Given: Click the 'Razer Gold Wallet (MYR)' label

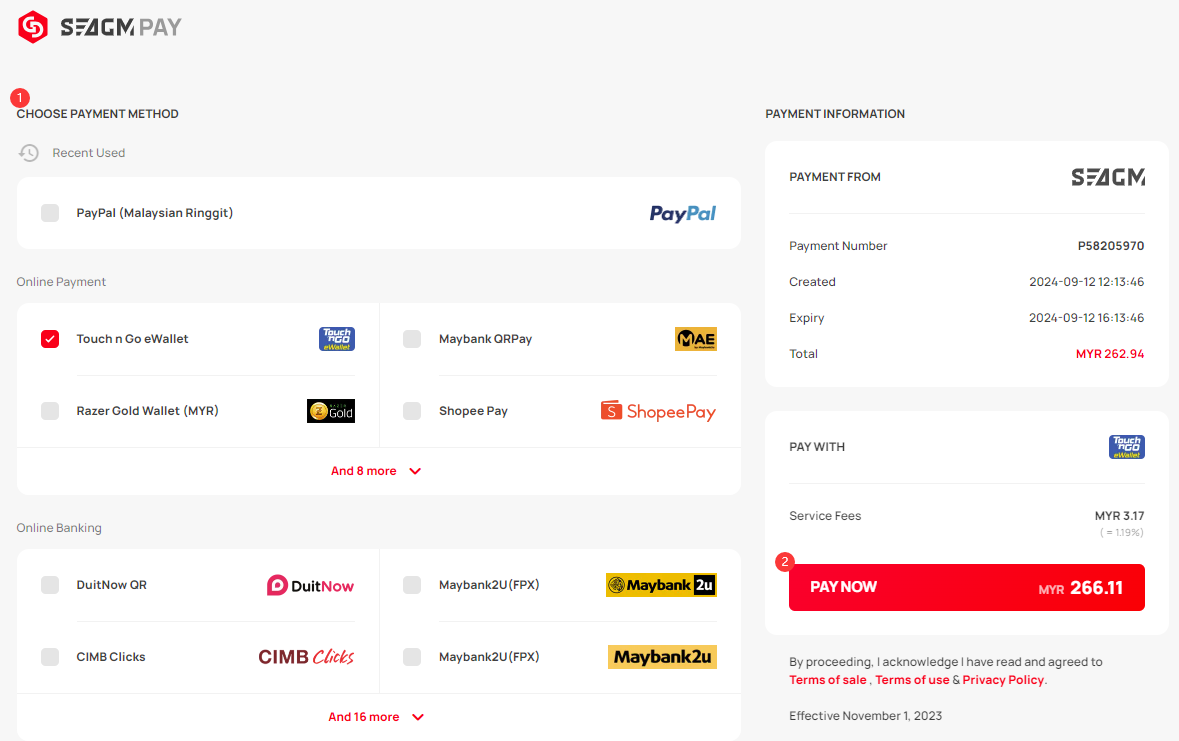Looking at the screenshot, I should 147,411.
